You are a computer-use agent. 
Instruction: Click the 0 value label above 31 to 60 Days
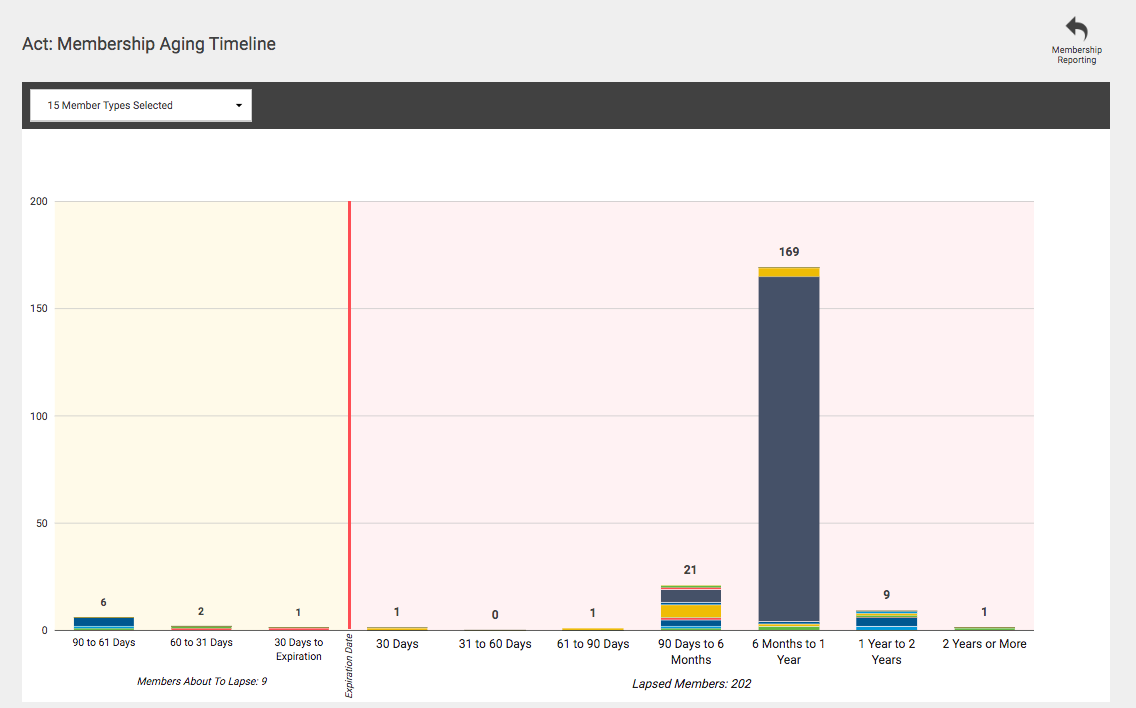tap(495, 615)
